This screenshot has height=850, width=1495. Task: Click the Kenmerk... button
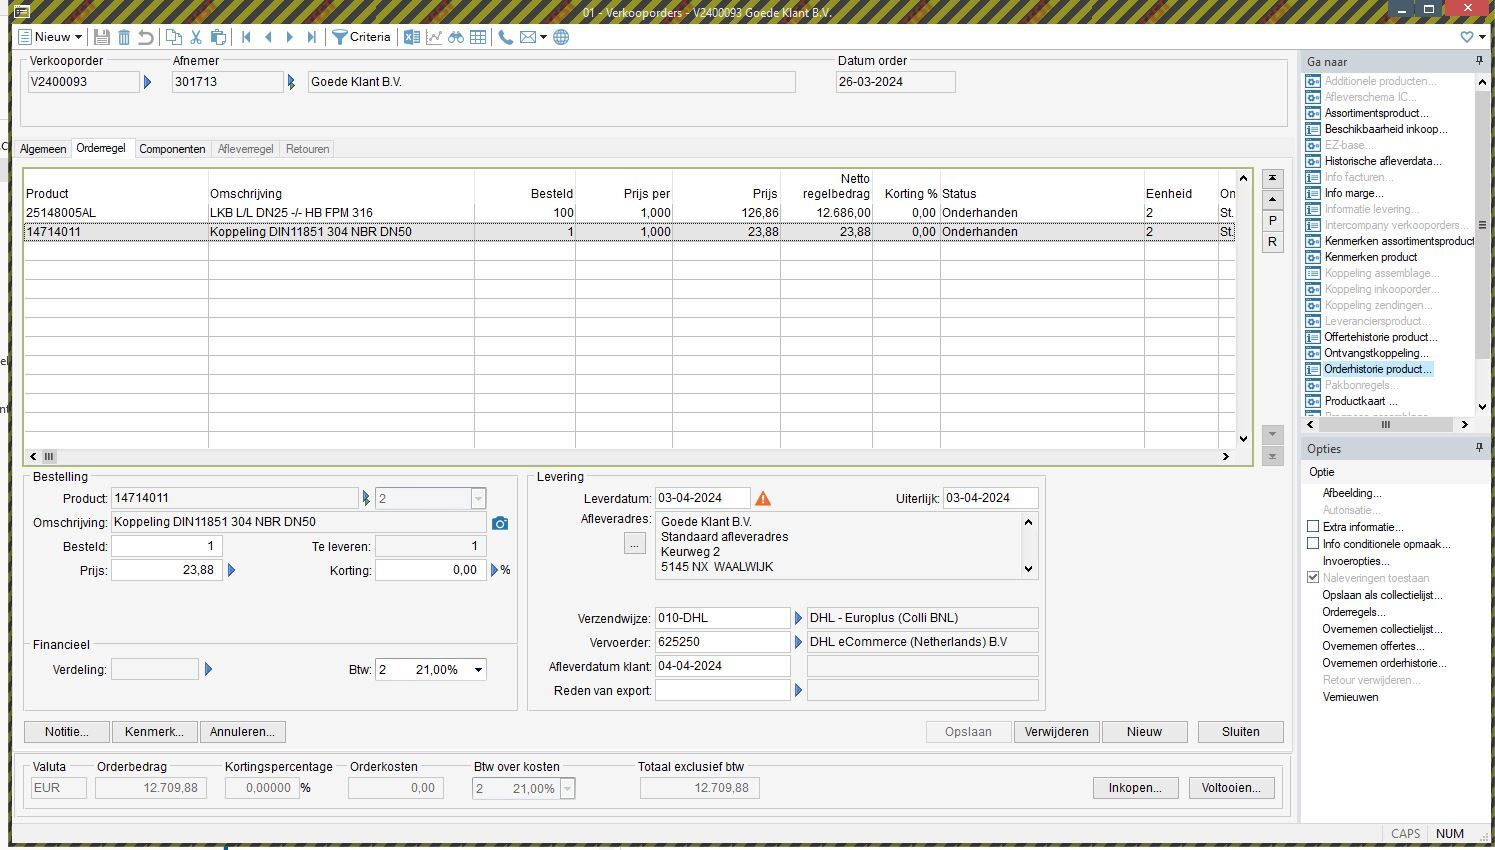154,732
